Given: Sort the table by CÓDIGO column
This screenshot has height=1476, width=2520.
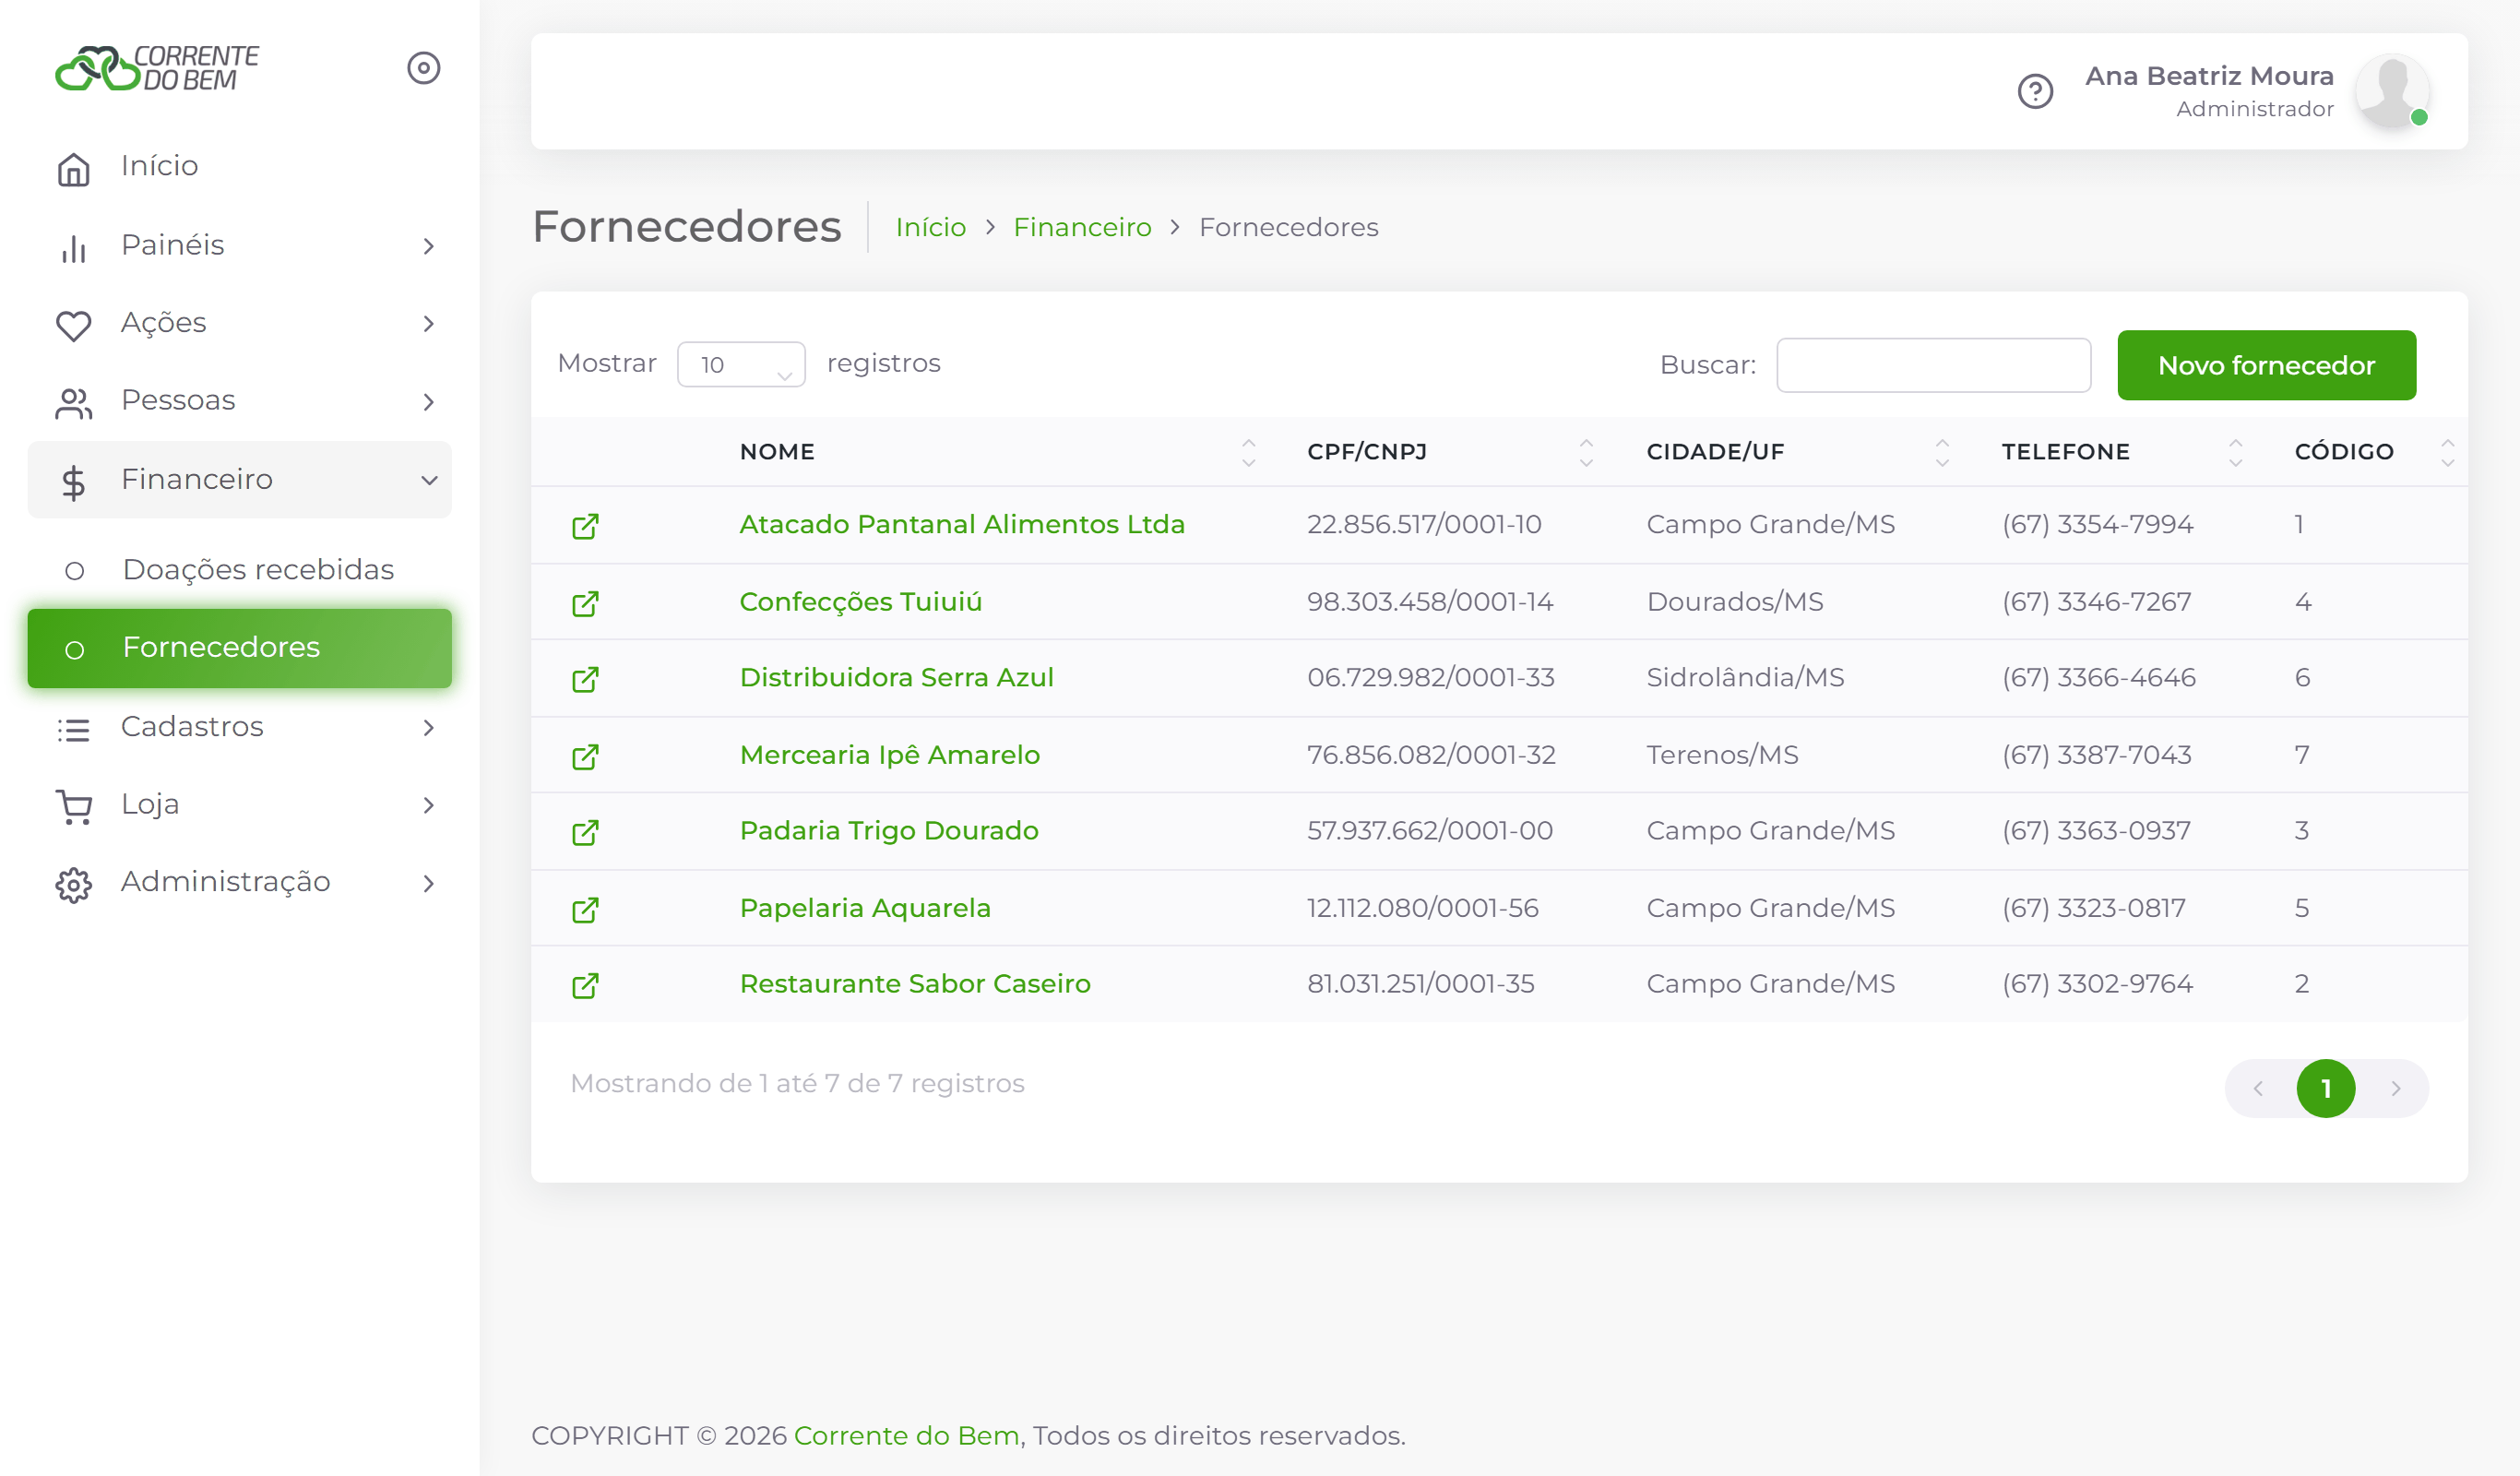Looking at the screenshot, I should tap(2368, 451).
